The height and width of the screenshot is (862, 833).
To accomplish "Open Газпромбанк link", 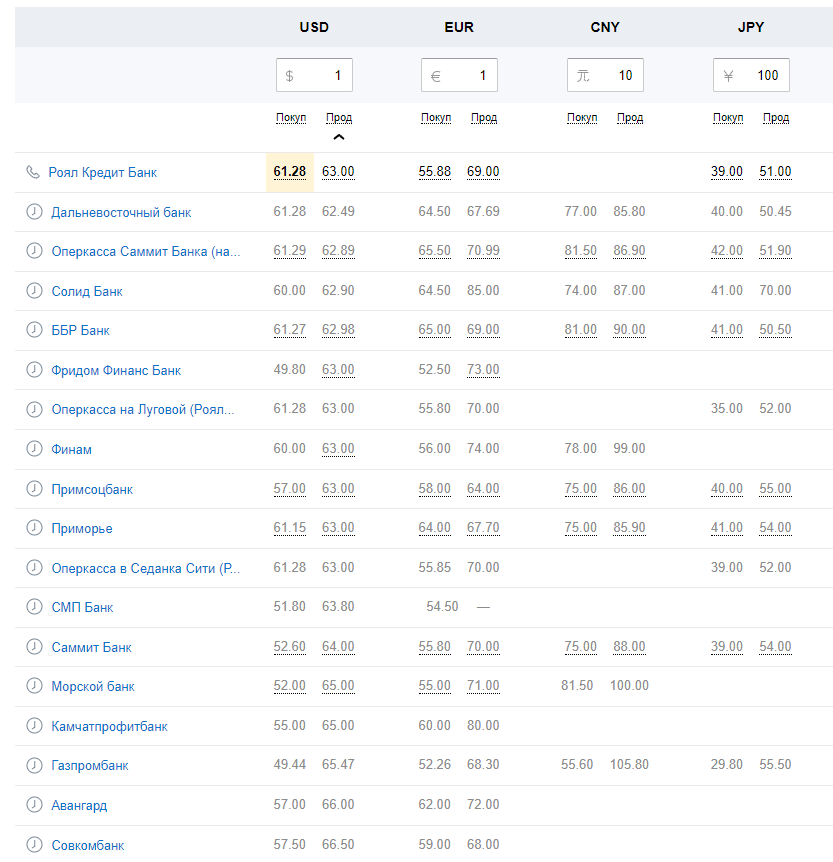I will 90,766.
